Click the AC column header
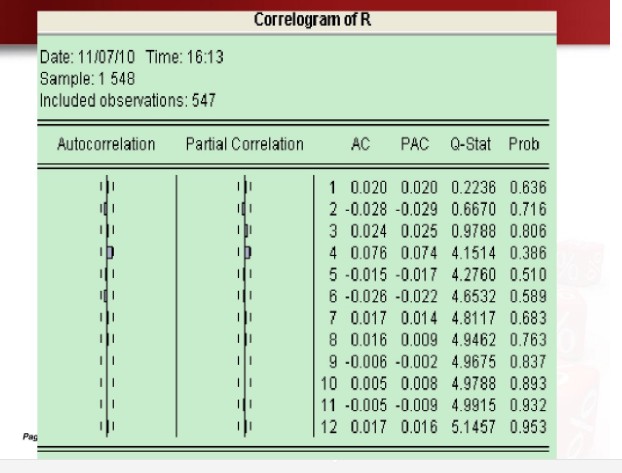Viewport: 622px width, 473px height. [361, 144]
